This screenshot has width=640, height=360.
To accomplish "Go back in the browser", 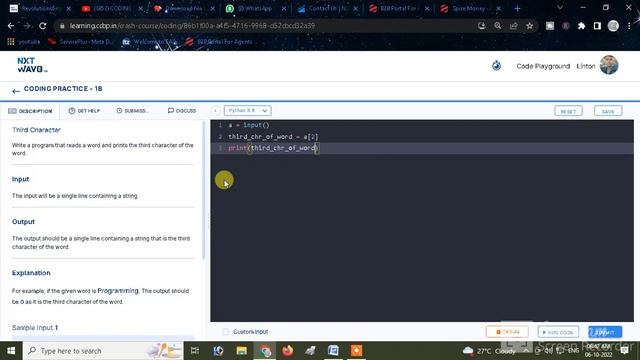I will [x=11, y=26].
